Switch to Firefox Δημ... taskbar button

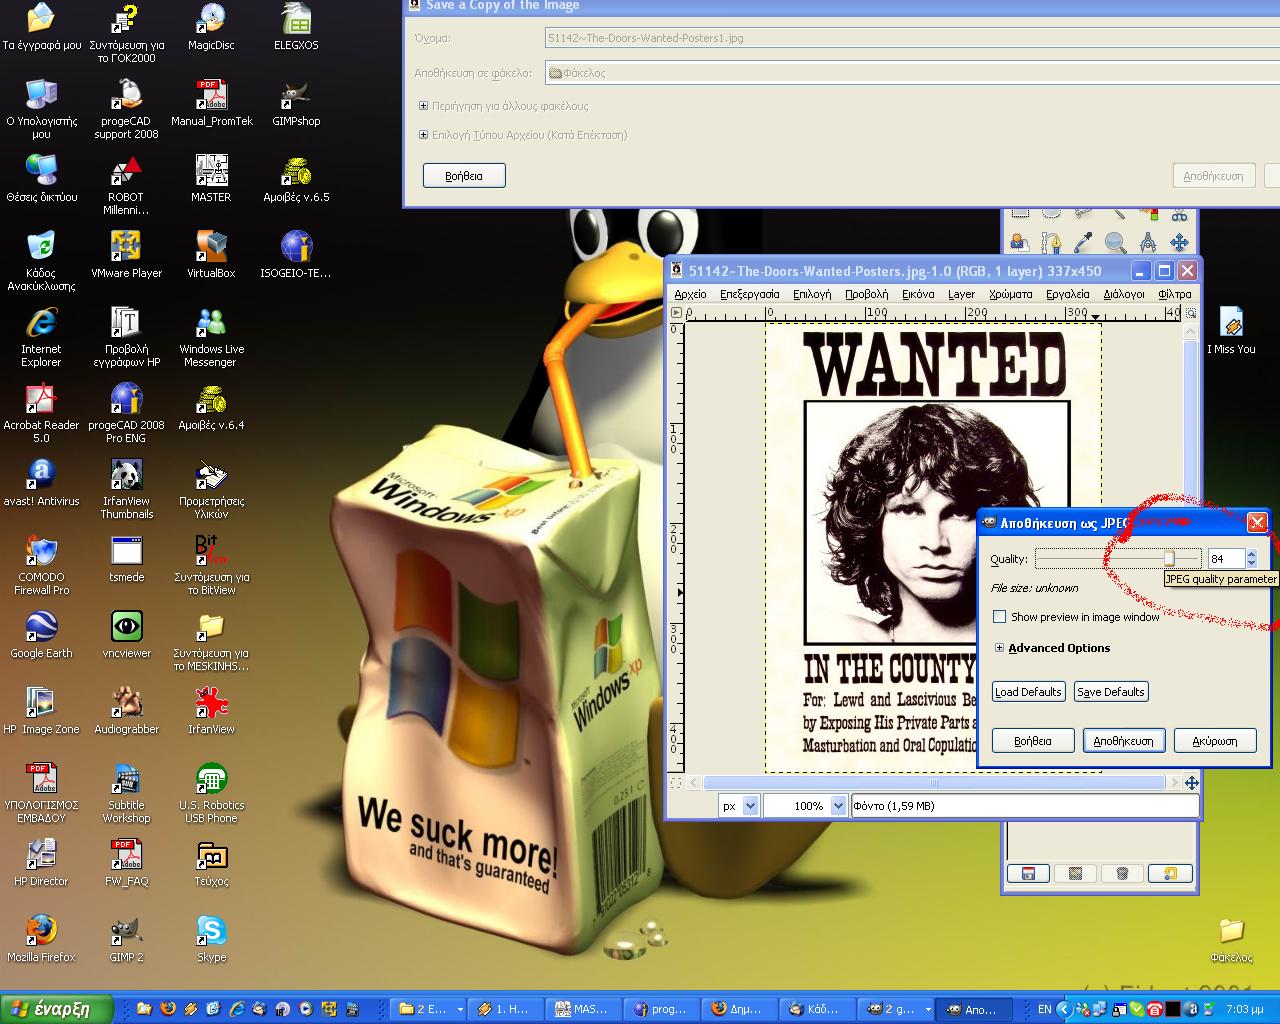[x=740, y=1009]
